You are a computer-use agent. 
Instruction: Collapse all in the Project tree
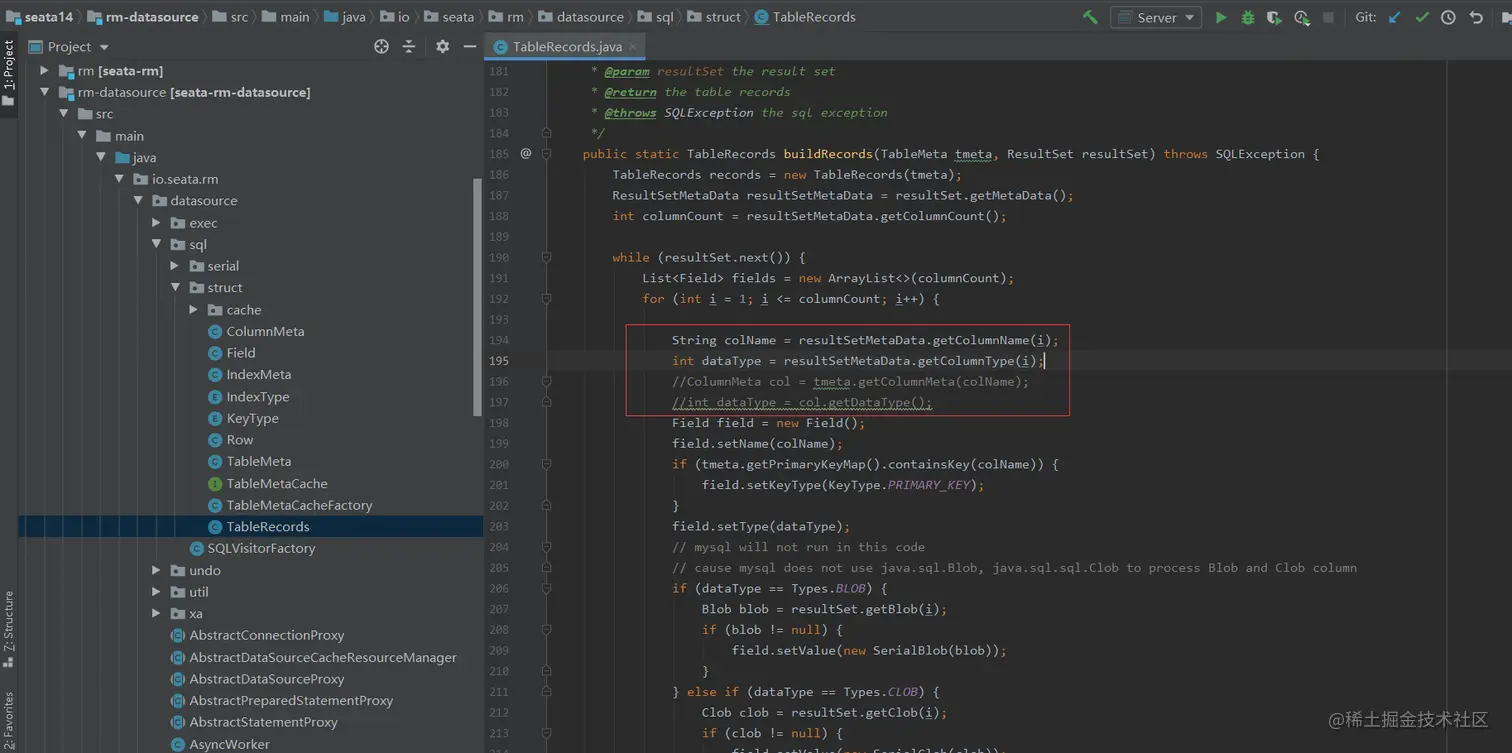point(408,47)
